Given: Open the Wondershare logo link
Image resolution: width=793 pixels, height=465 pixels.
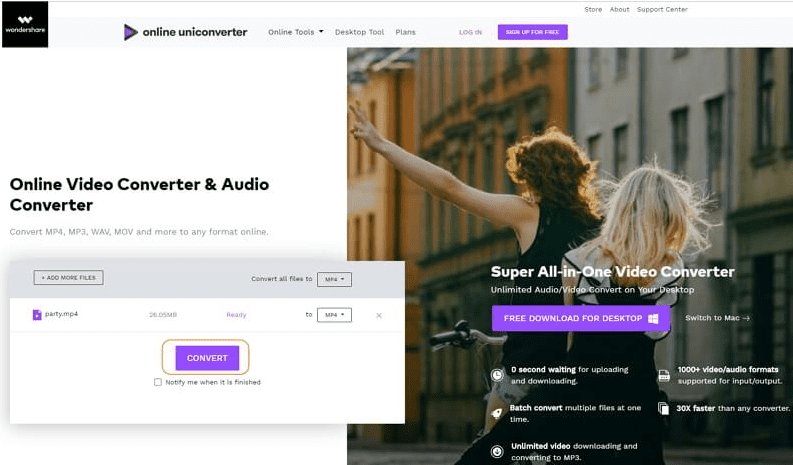Looking at the screenshot, I should (25, 24).
